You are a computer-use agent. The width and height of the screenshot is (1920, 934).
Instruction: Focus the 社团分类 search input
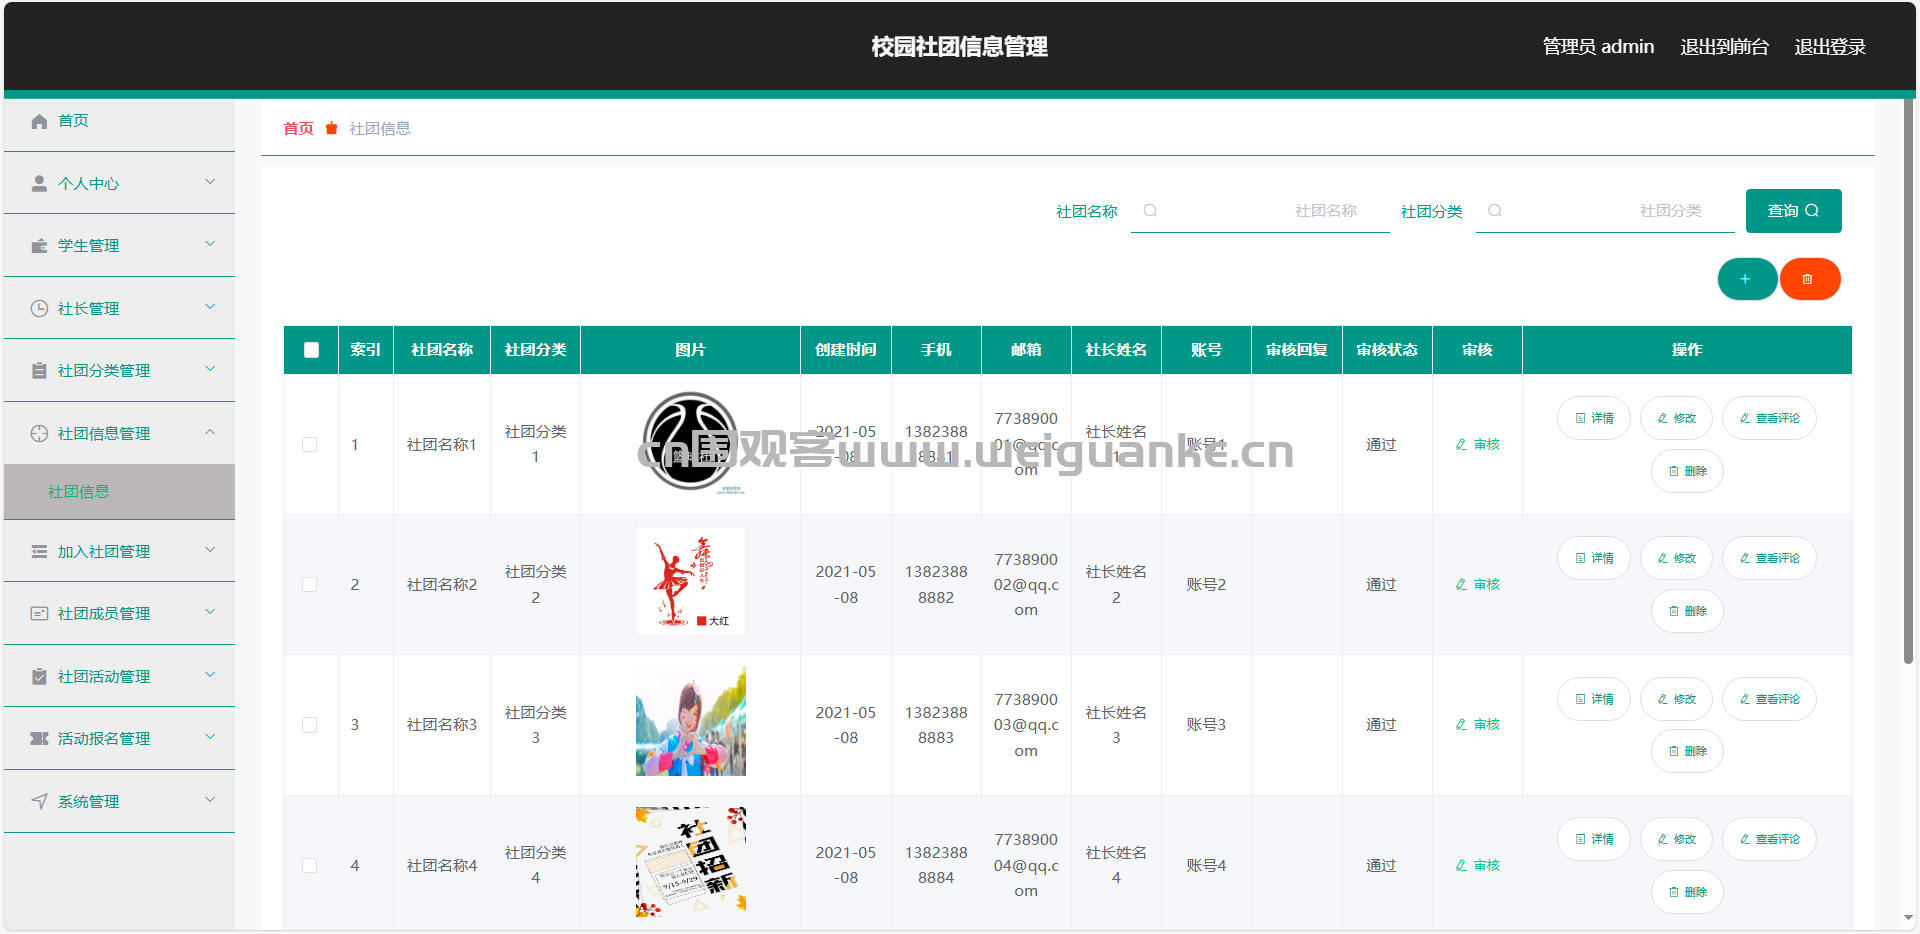pos(1605,211)
